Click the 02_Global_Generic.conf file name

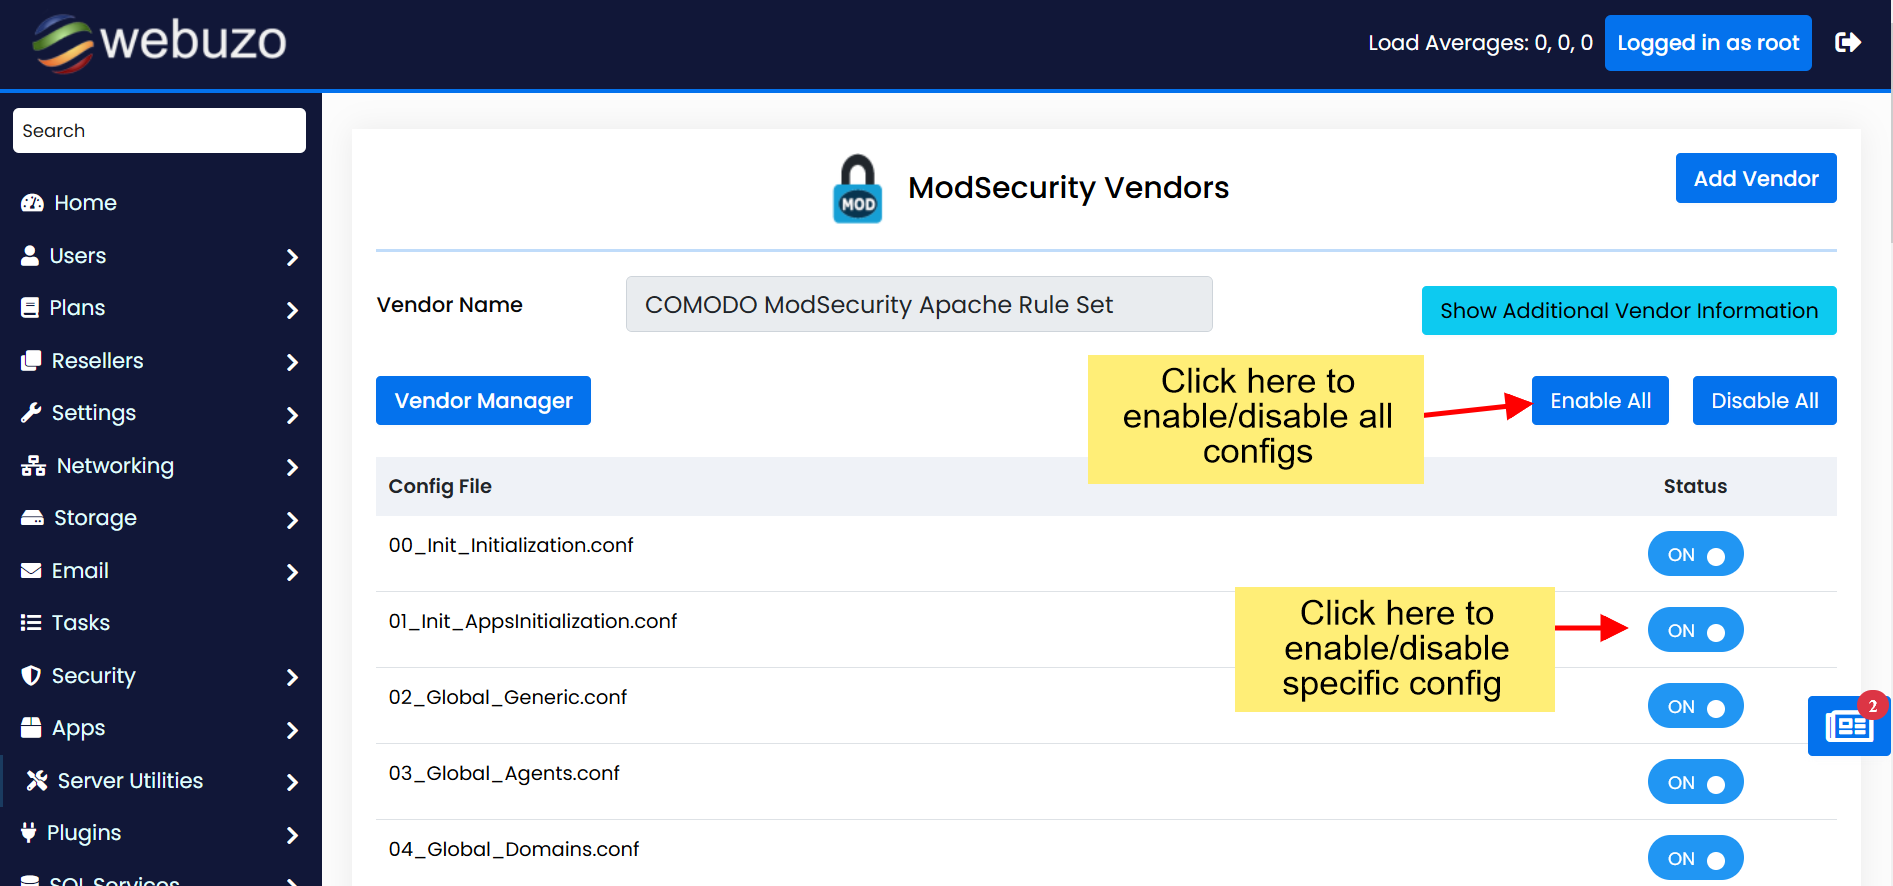[508, 697]
